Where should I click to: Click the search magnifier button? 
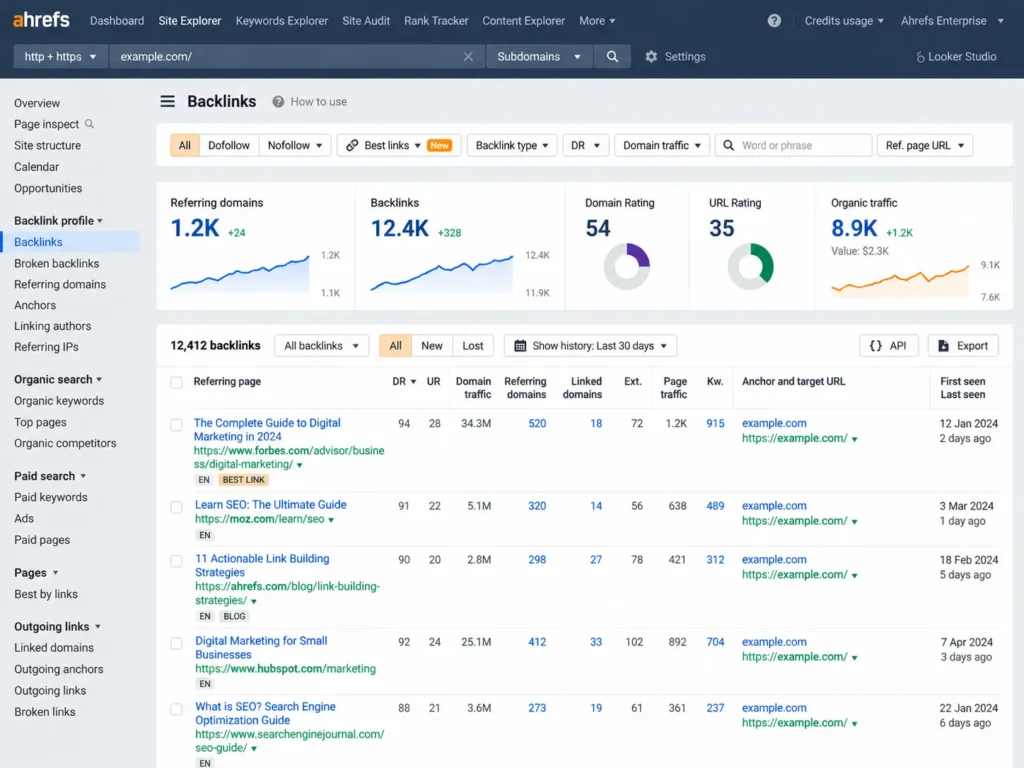click(x=612, y=57)
